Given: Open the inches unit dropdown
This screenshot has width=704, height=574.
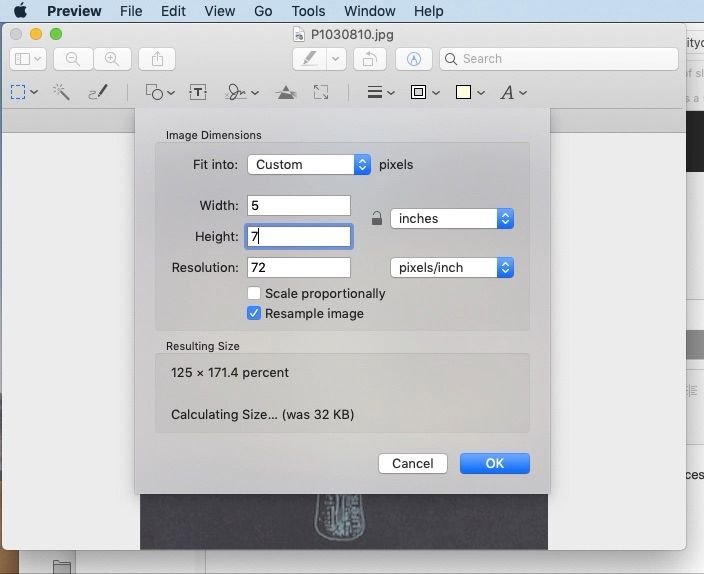Looking at the screenshot, I should coord(451,219).
